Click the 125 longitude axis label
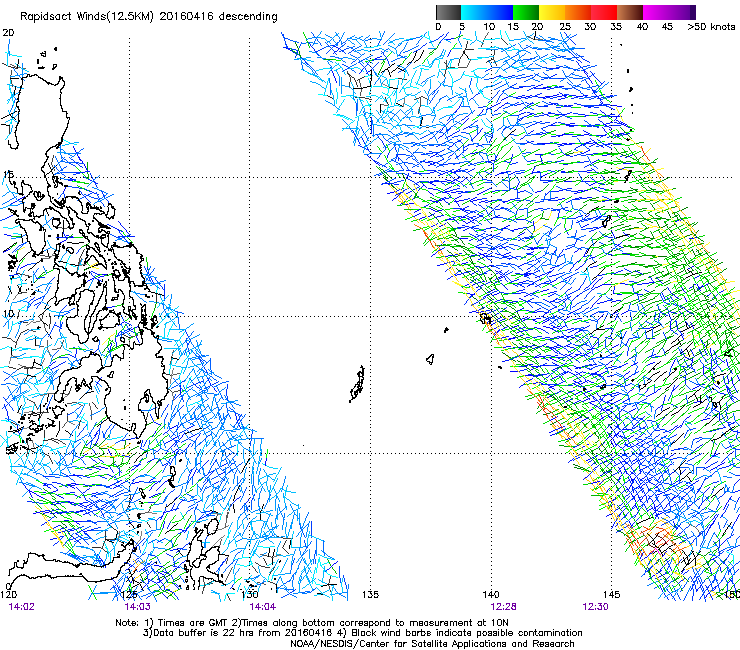This screenshot has width=740, height=650. coord(129,595)
